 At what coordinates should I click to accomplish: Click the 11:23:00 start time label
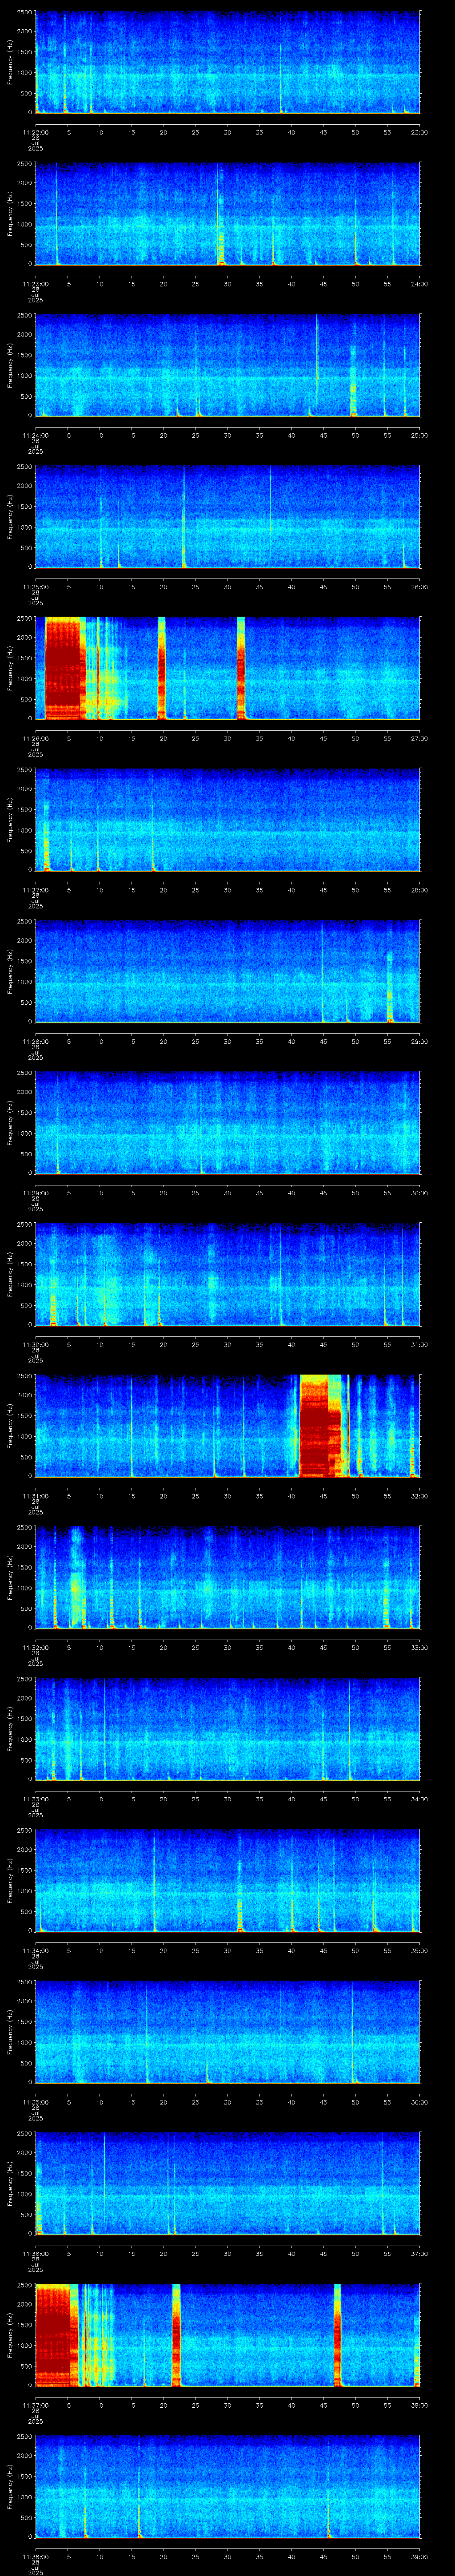click(x=35, y=284)
